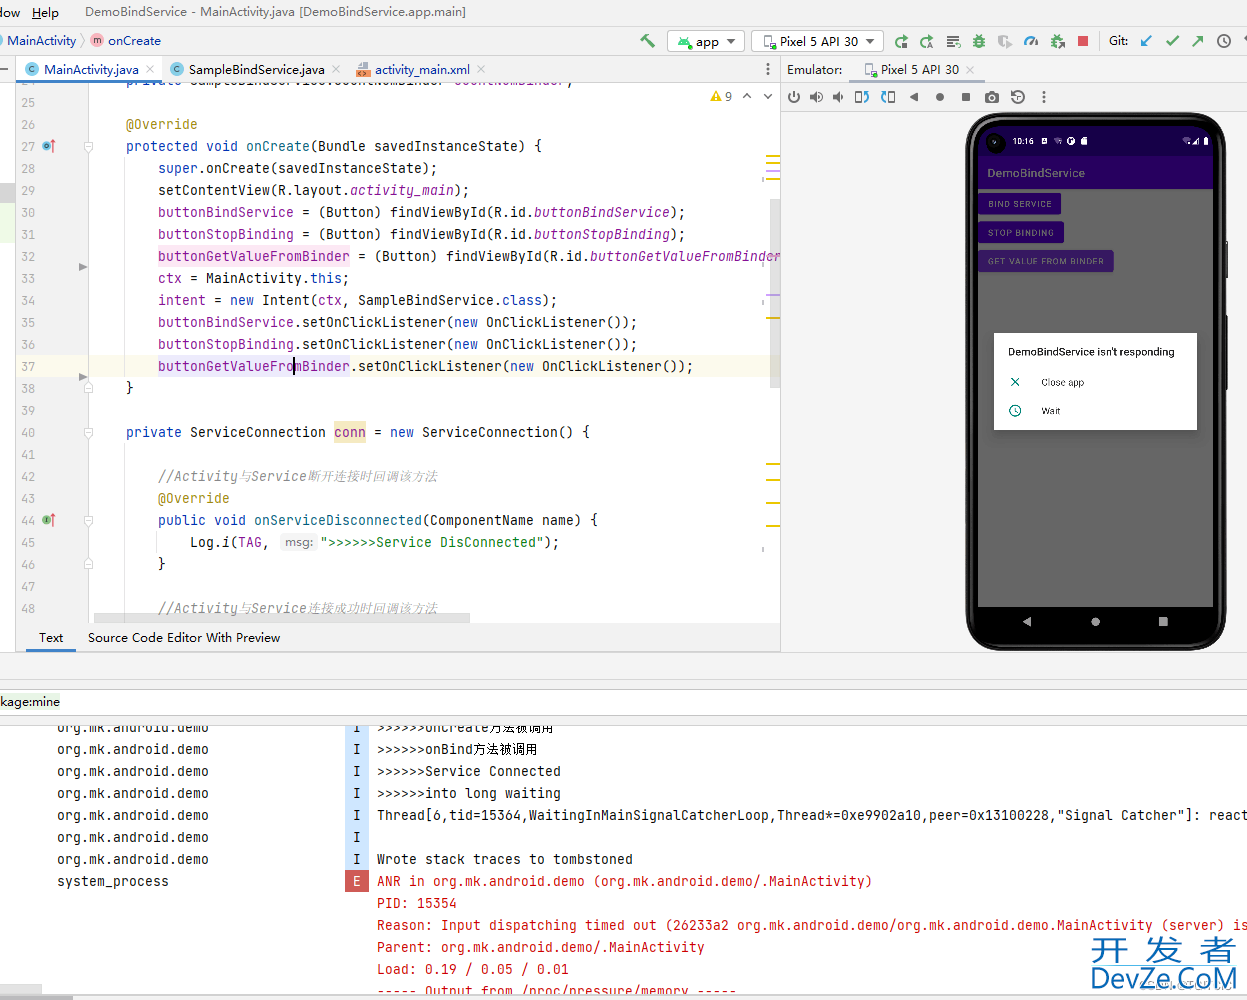Tap Wait in ANR dialog
The width and height of the screenshot is (1247, 1000).
(x=1050, y=411)
